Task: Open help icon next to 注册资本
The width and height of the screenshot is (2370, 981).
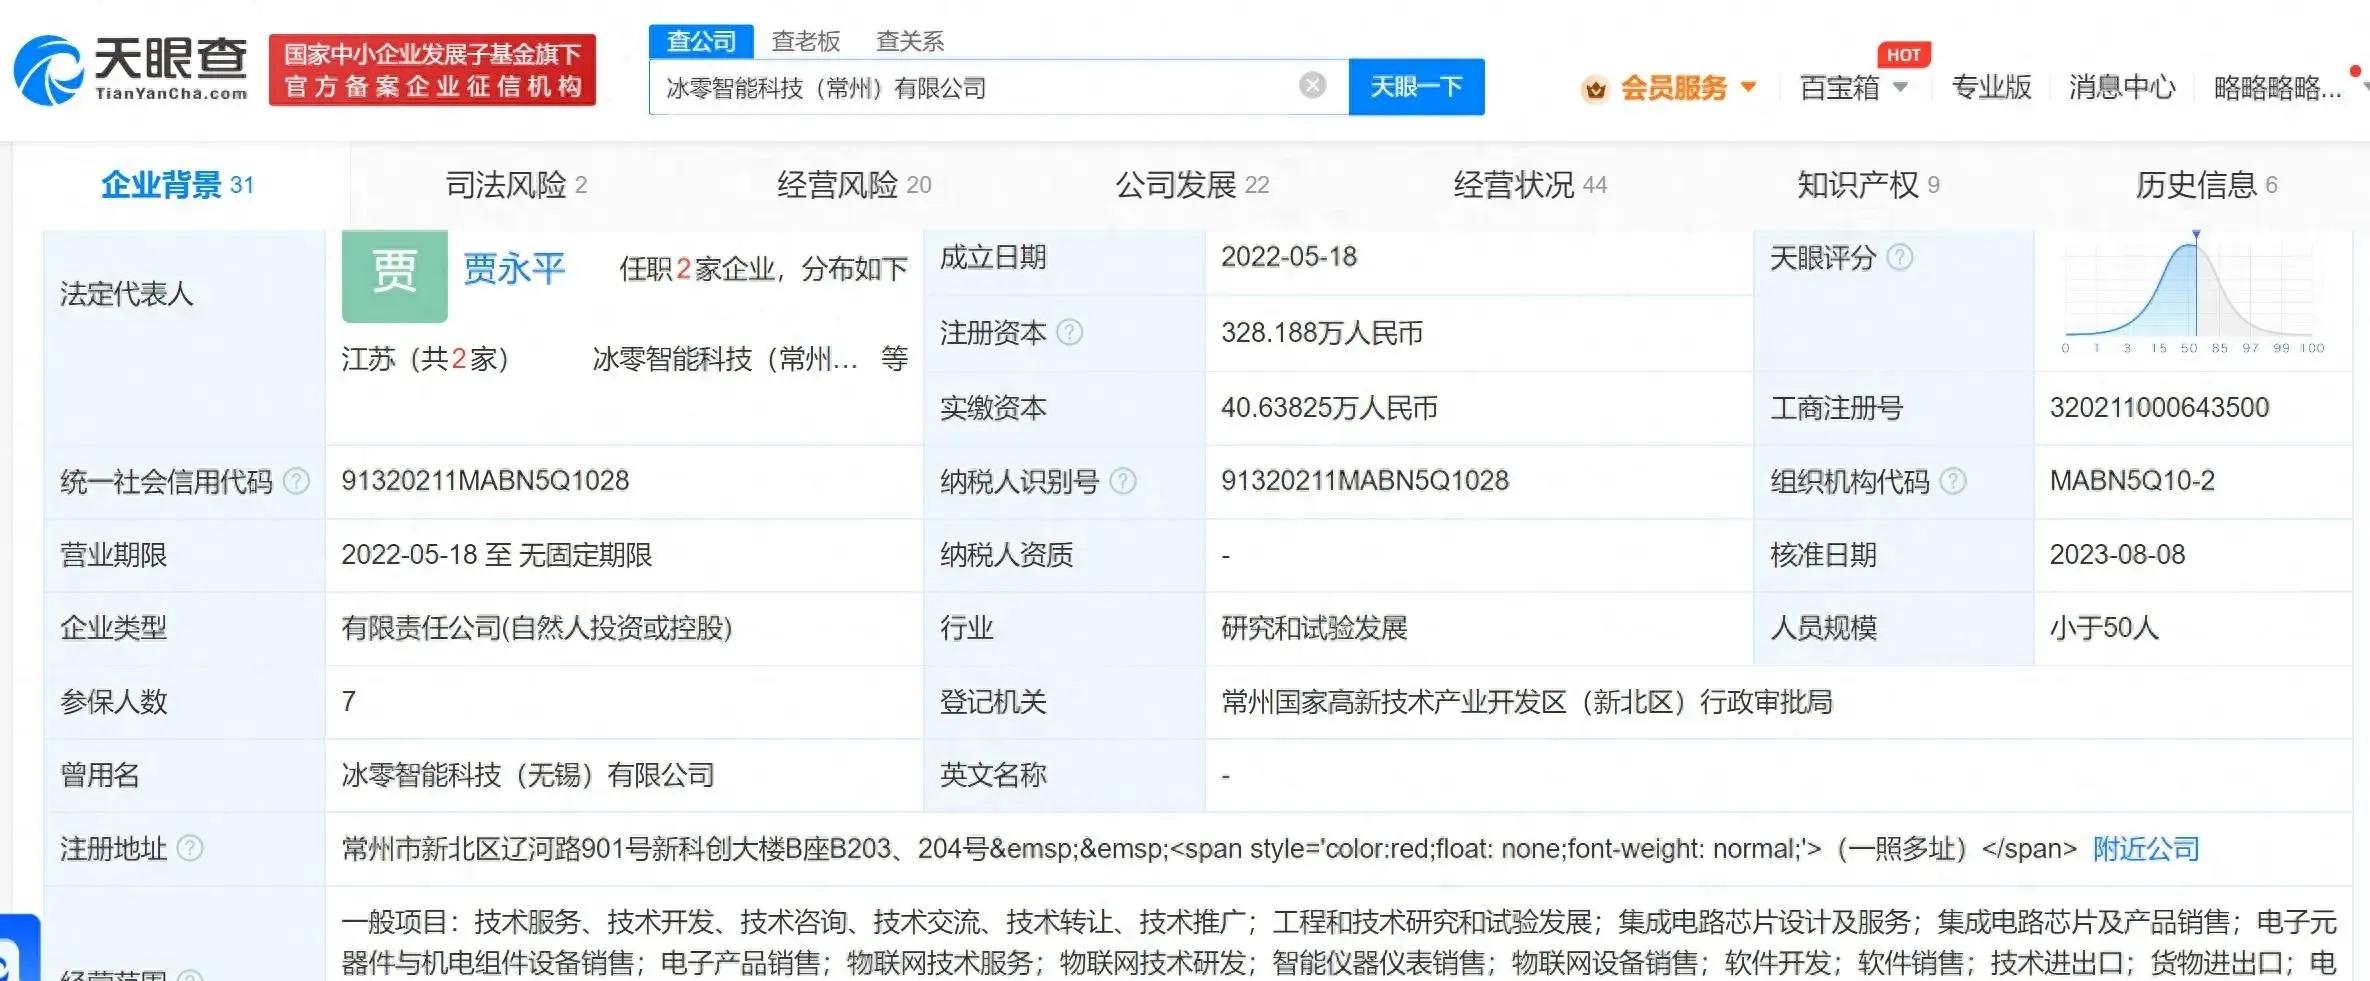Action: [1069, 332]
